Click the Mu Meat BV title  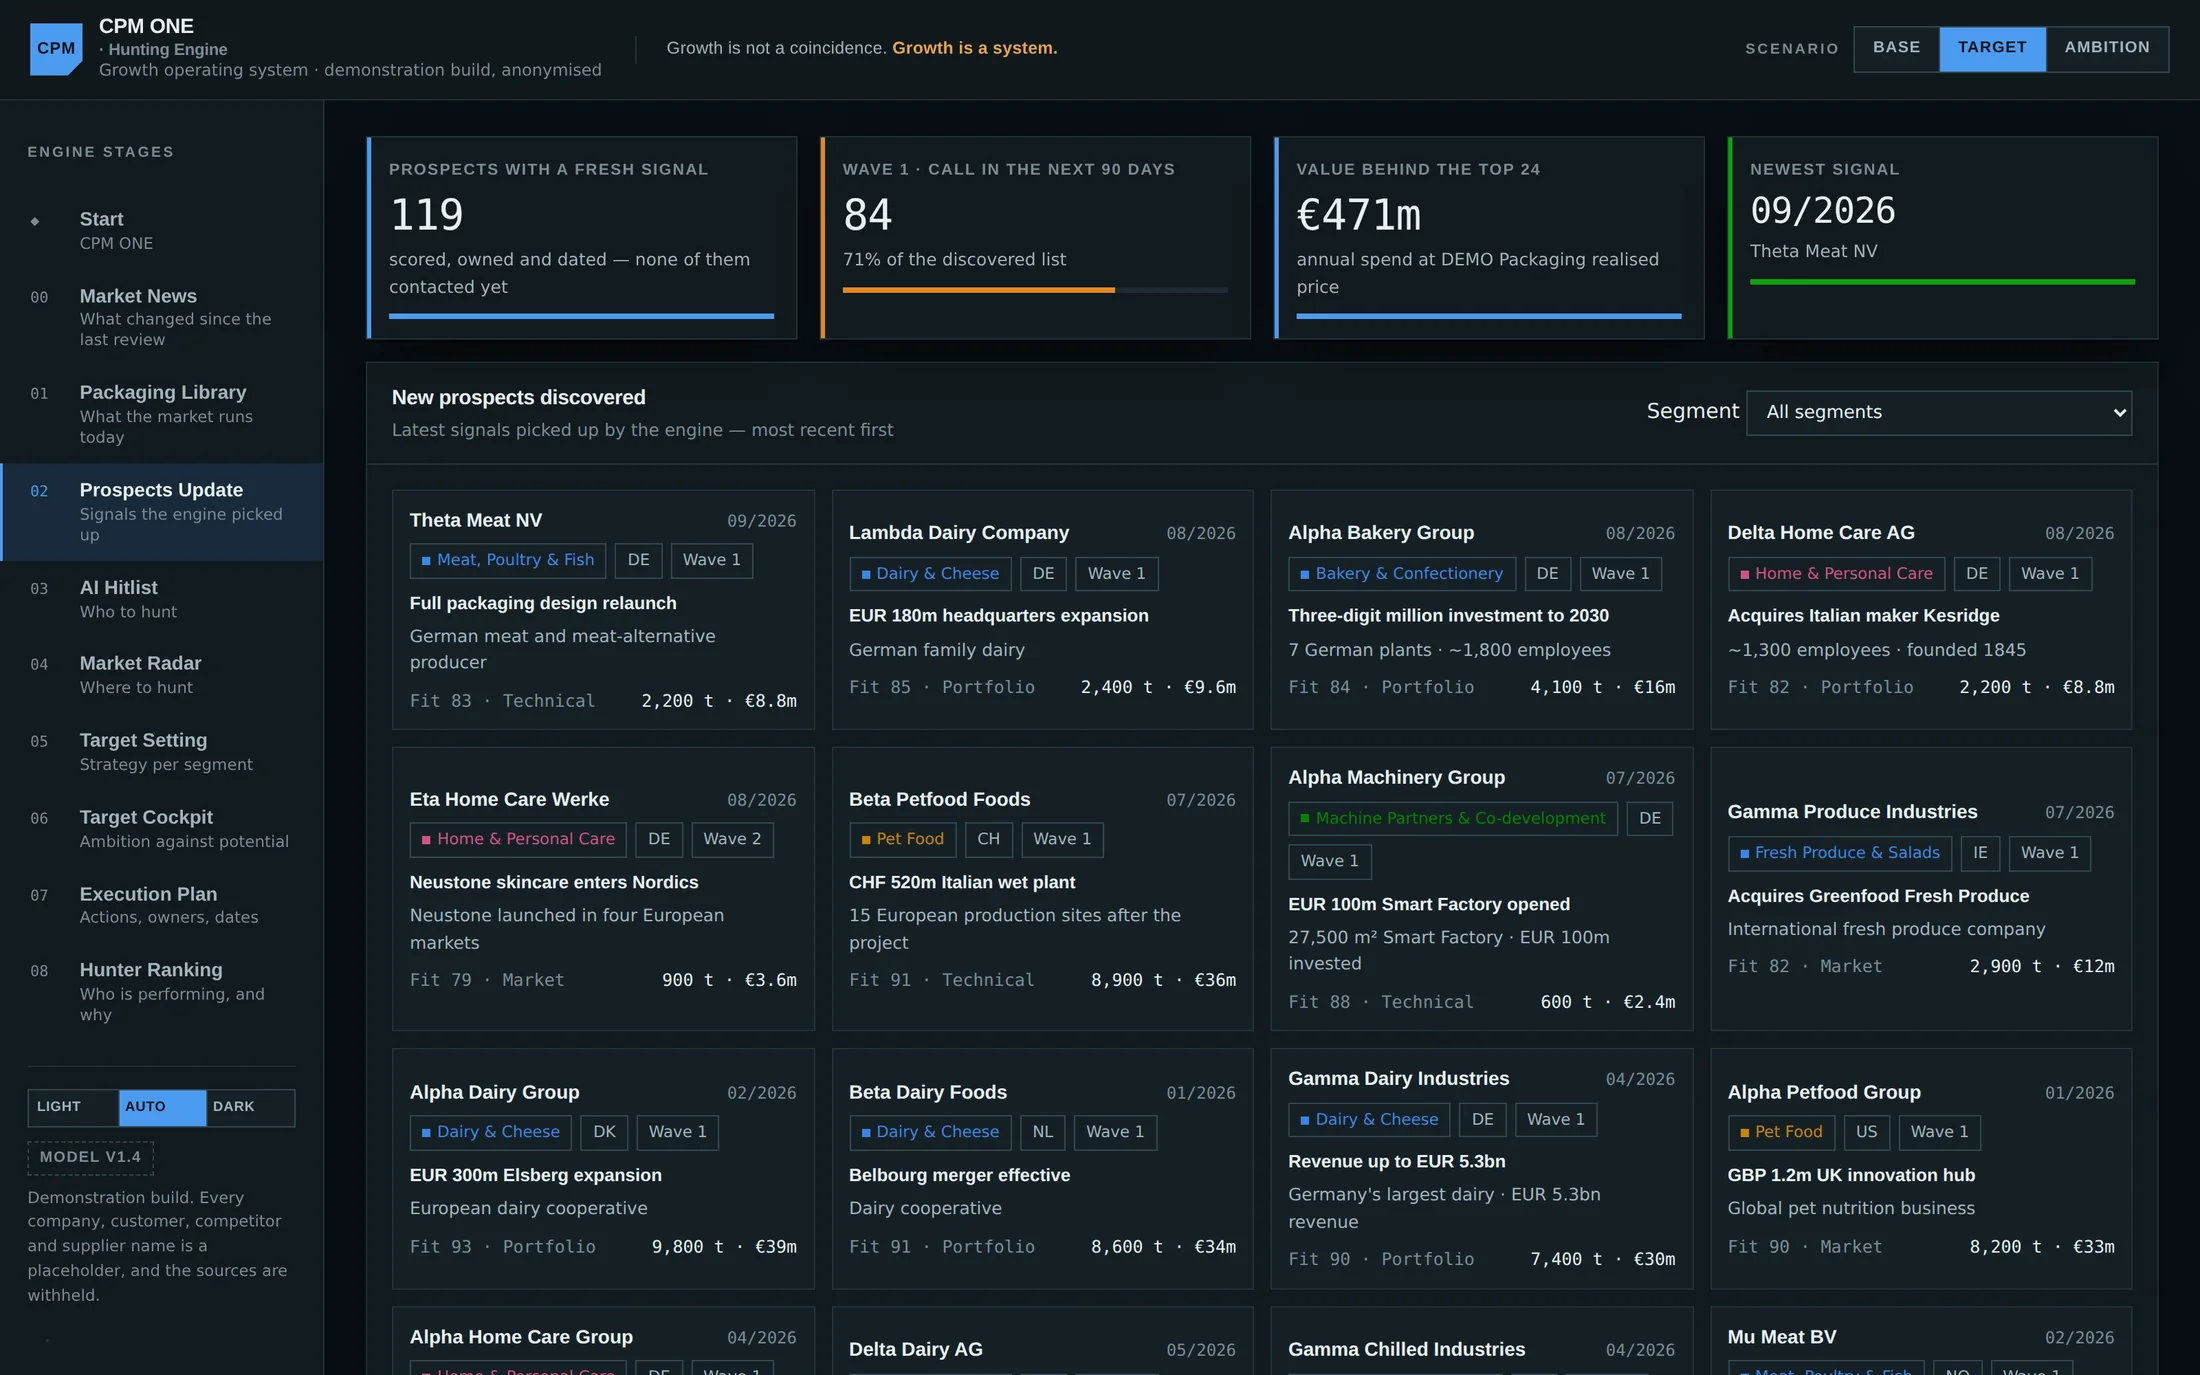tap(1781, 1337)
